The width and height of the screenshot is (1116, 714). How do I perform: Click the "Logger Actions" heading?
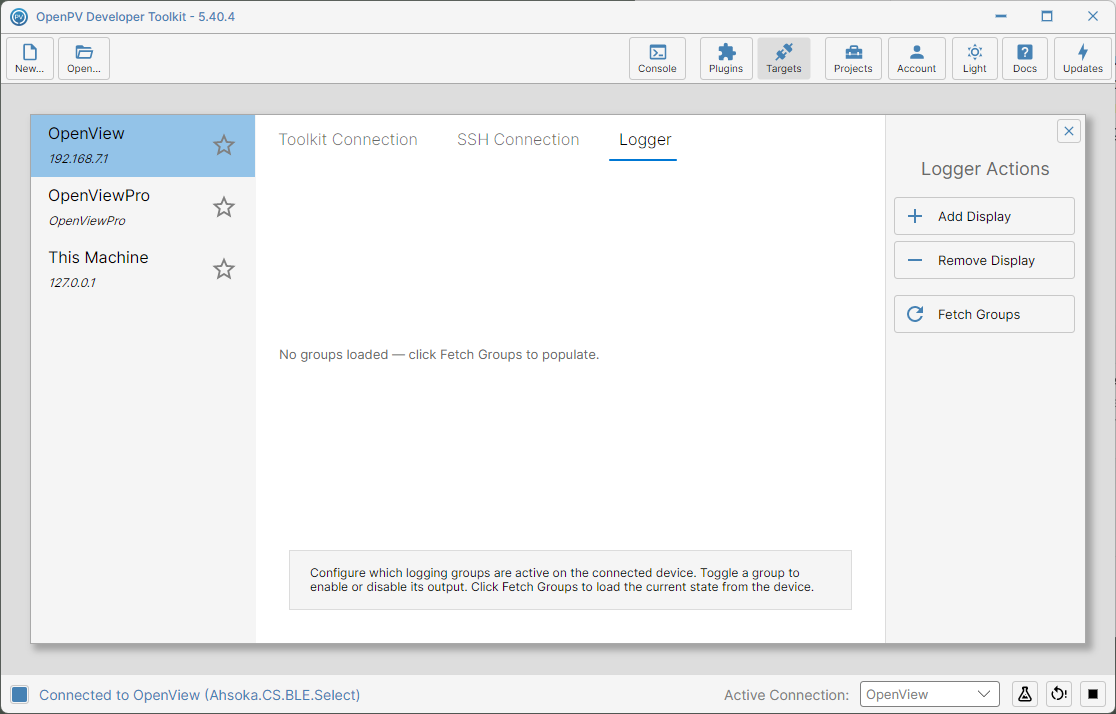point(985,169)
